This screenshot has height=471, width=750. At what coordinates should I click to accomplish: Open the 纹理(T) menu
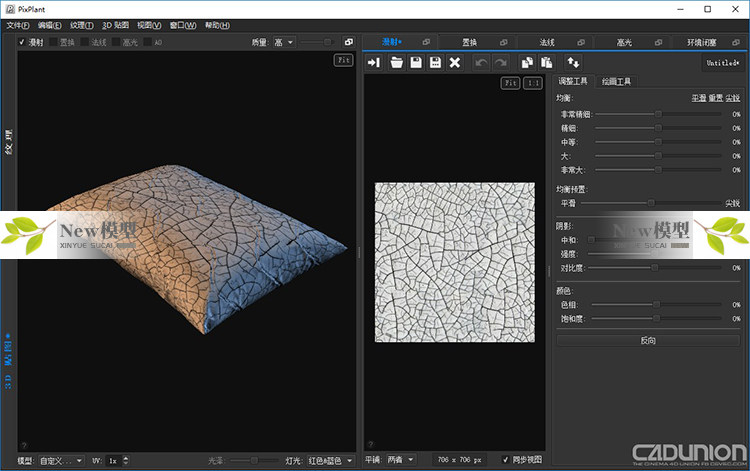[x=81, y=25]
